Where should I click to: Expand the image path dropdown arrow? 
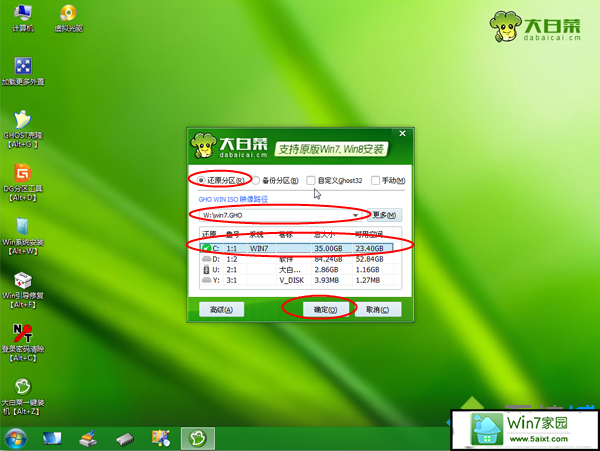point(355,215)
